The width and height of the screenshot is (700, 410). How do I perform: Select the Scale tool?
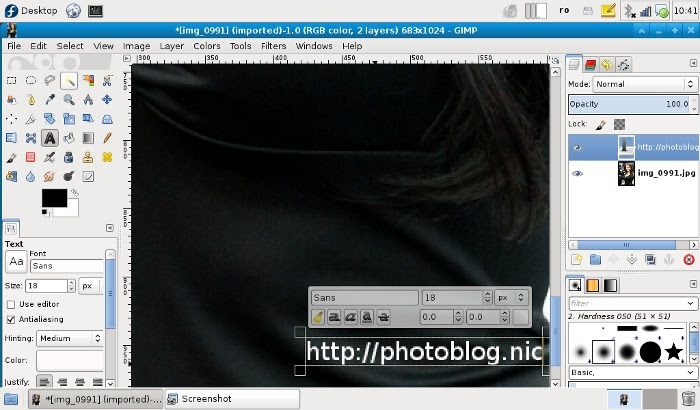tap(69, 119)
